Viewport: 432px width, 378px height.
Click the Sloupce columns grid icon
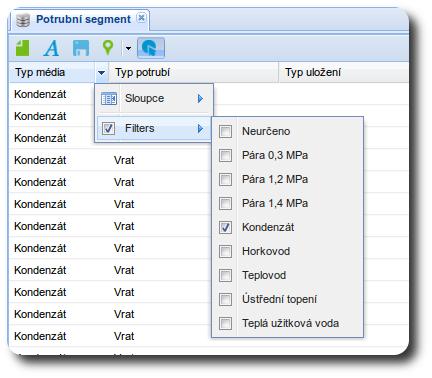(109, 99)
